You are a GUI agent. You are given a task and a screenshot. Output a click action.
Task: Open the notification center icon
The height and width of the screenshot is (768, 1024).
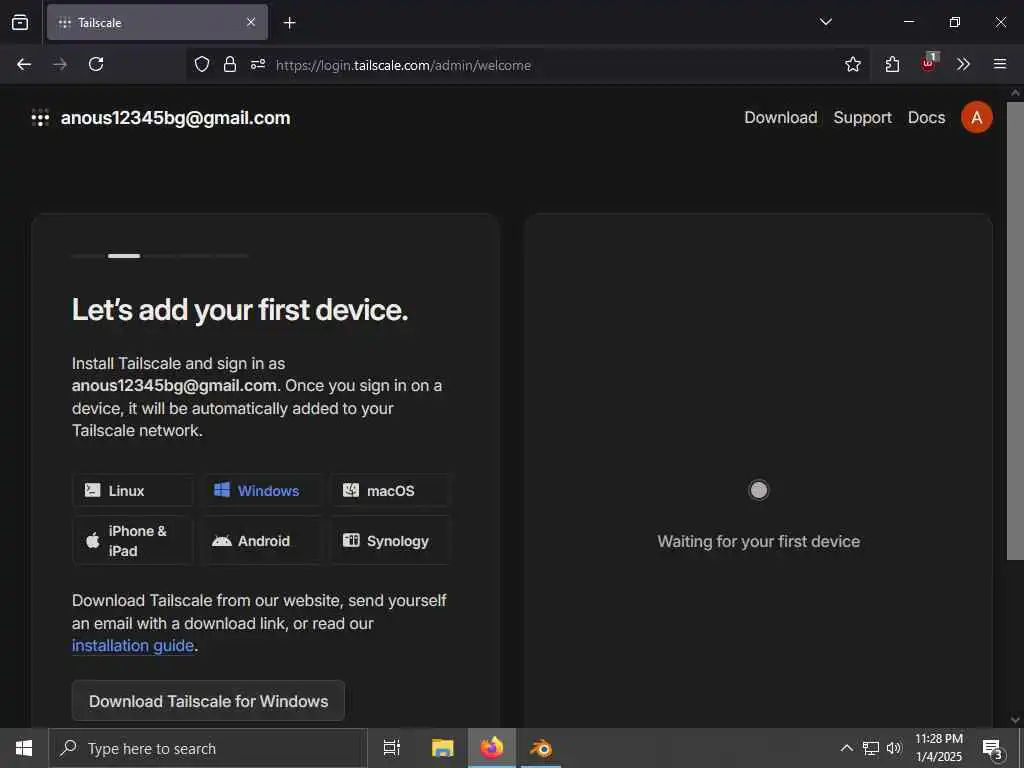click(x=992, y=748)
